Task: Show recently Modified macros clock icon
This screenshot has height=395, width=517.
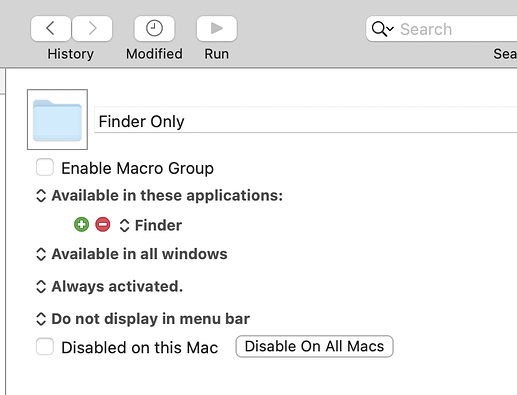Action: coord(154,29)
